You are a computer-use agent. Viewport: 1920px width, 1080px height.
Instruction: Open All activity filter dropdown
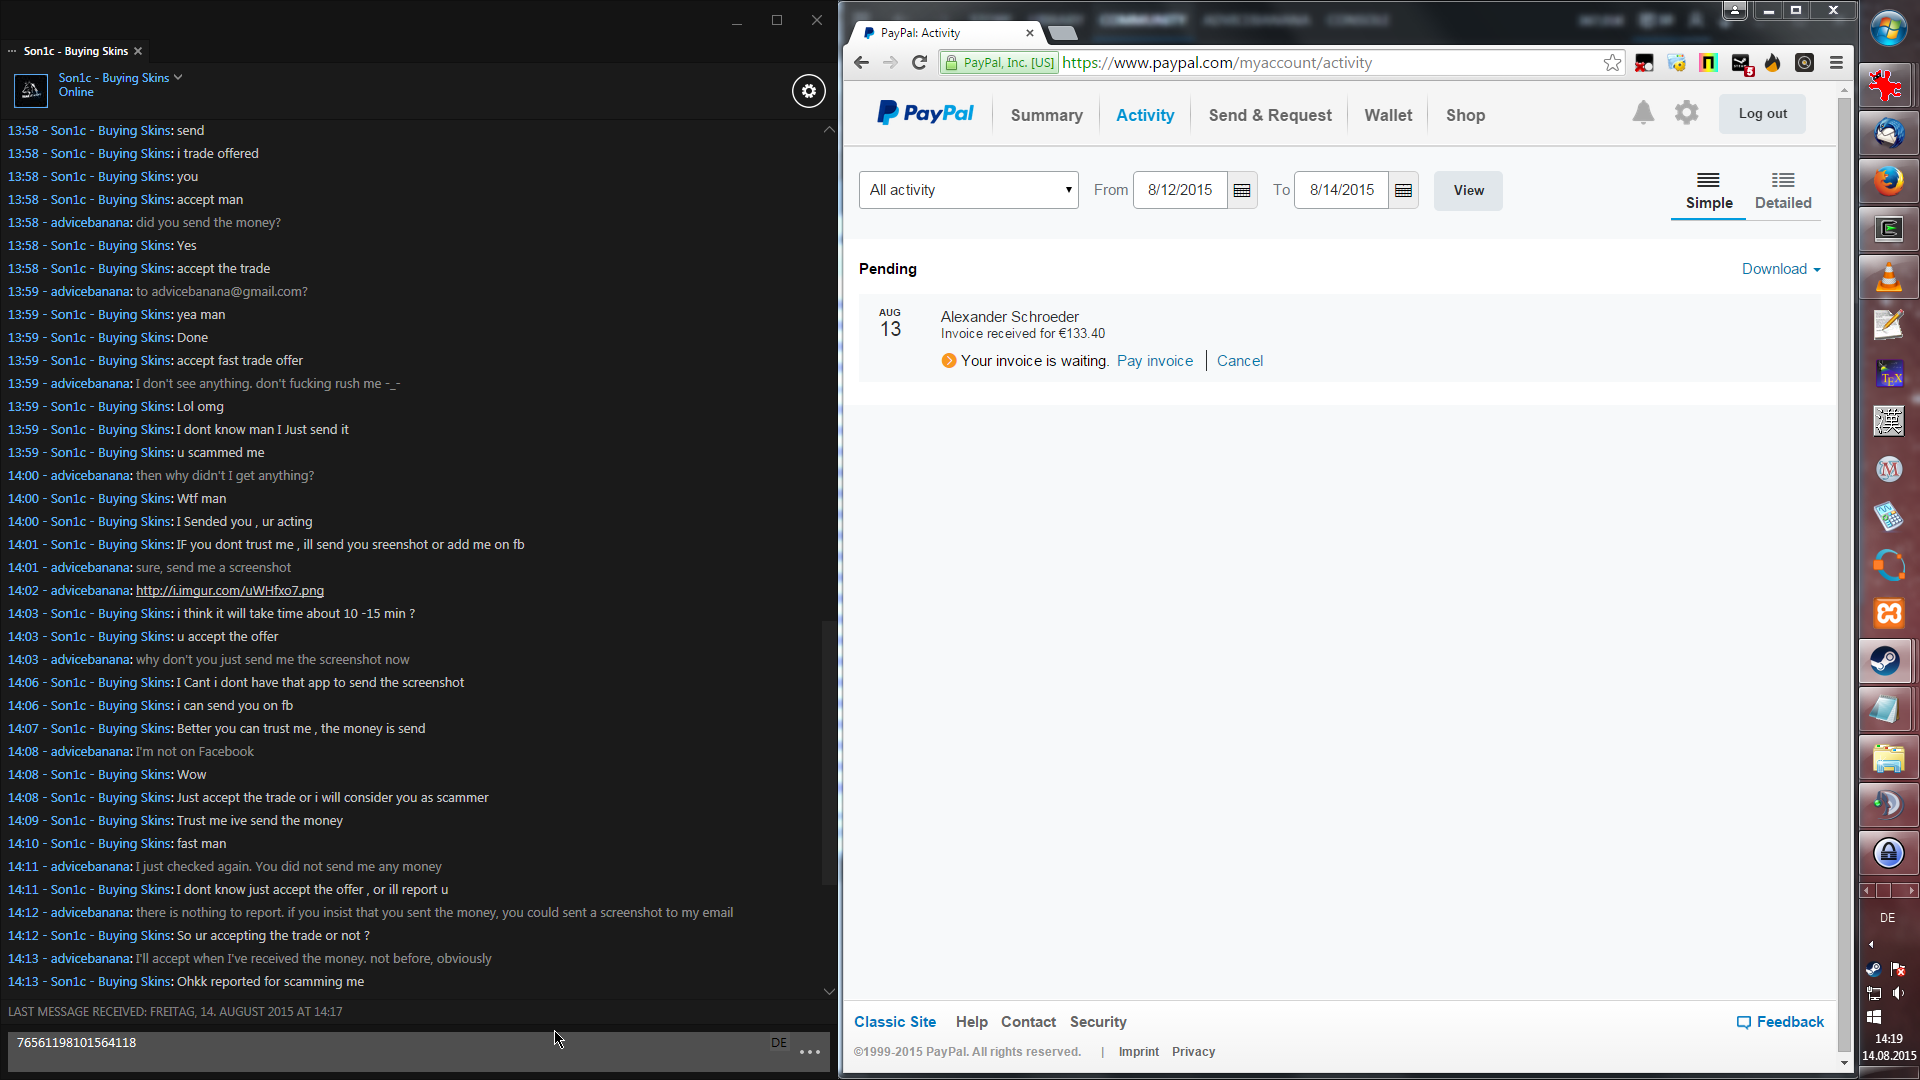(968, 190)
